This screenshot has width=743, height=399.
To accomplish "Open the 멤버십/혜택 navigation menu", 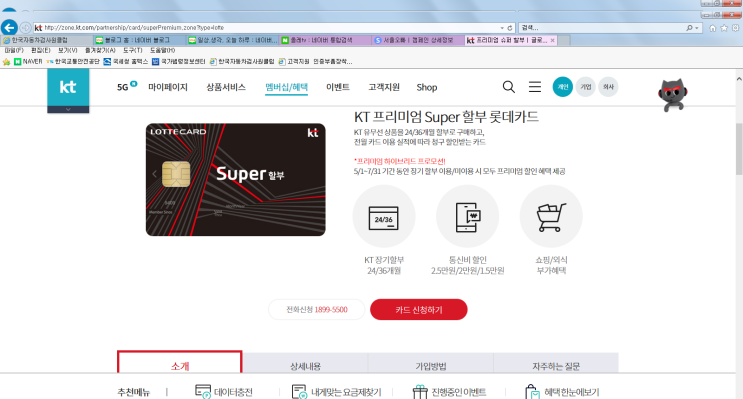I will 286,87.
